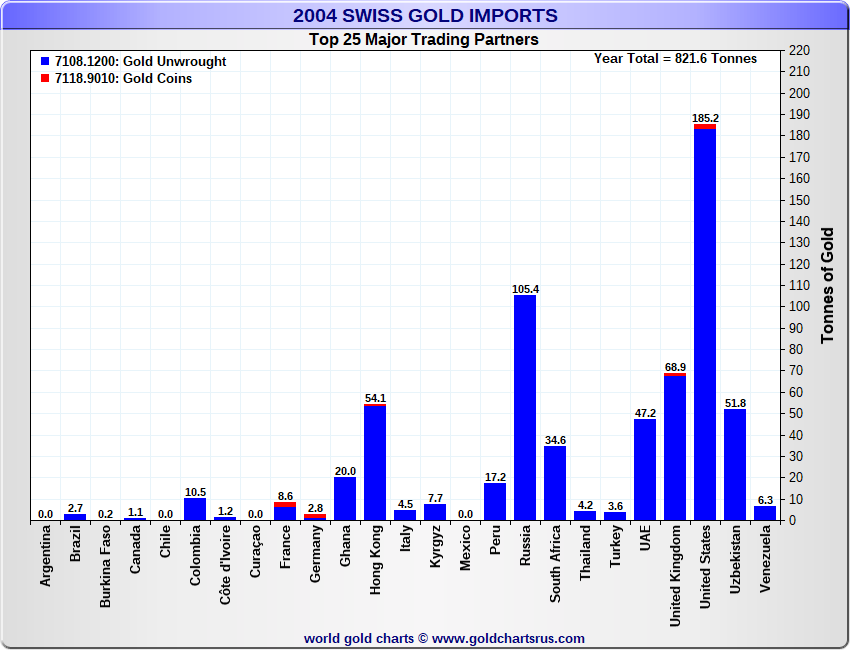Image resolution: width=850 pixels, height=650 pixels.
Task: Select the Ghana axis label
Action: tap(345, 546)
